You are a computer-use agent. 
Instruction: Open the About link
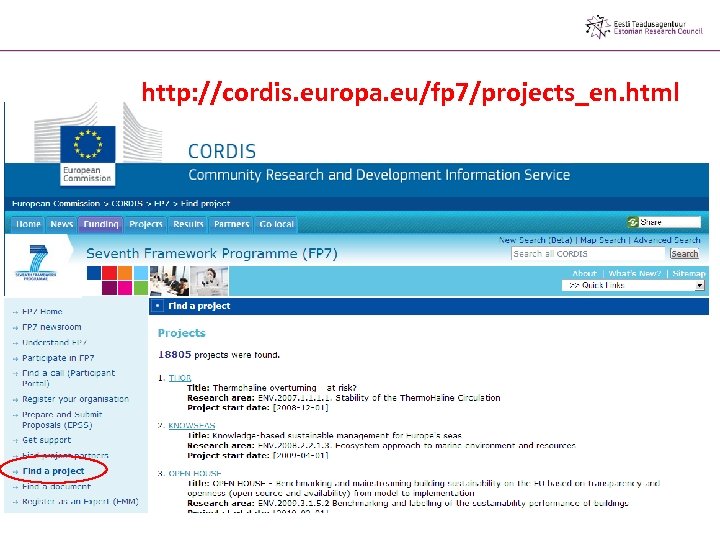(x=584, y=274)
